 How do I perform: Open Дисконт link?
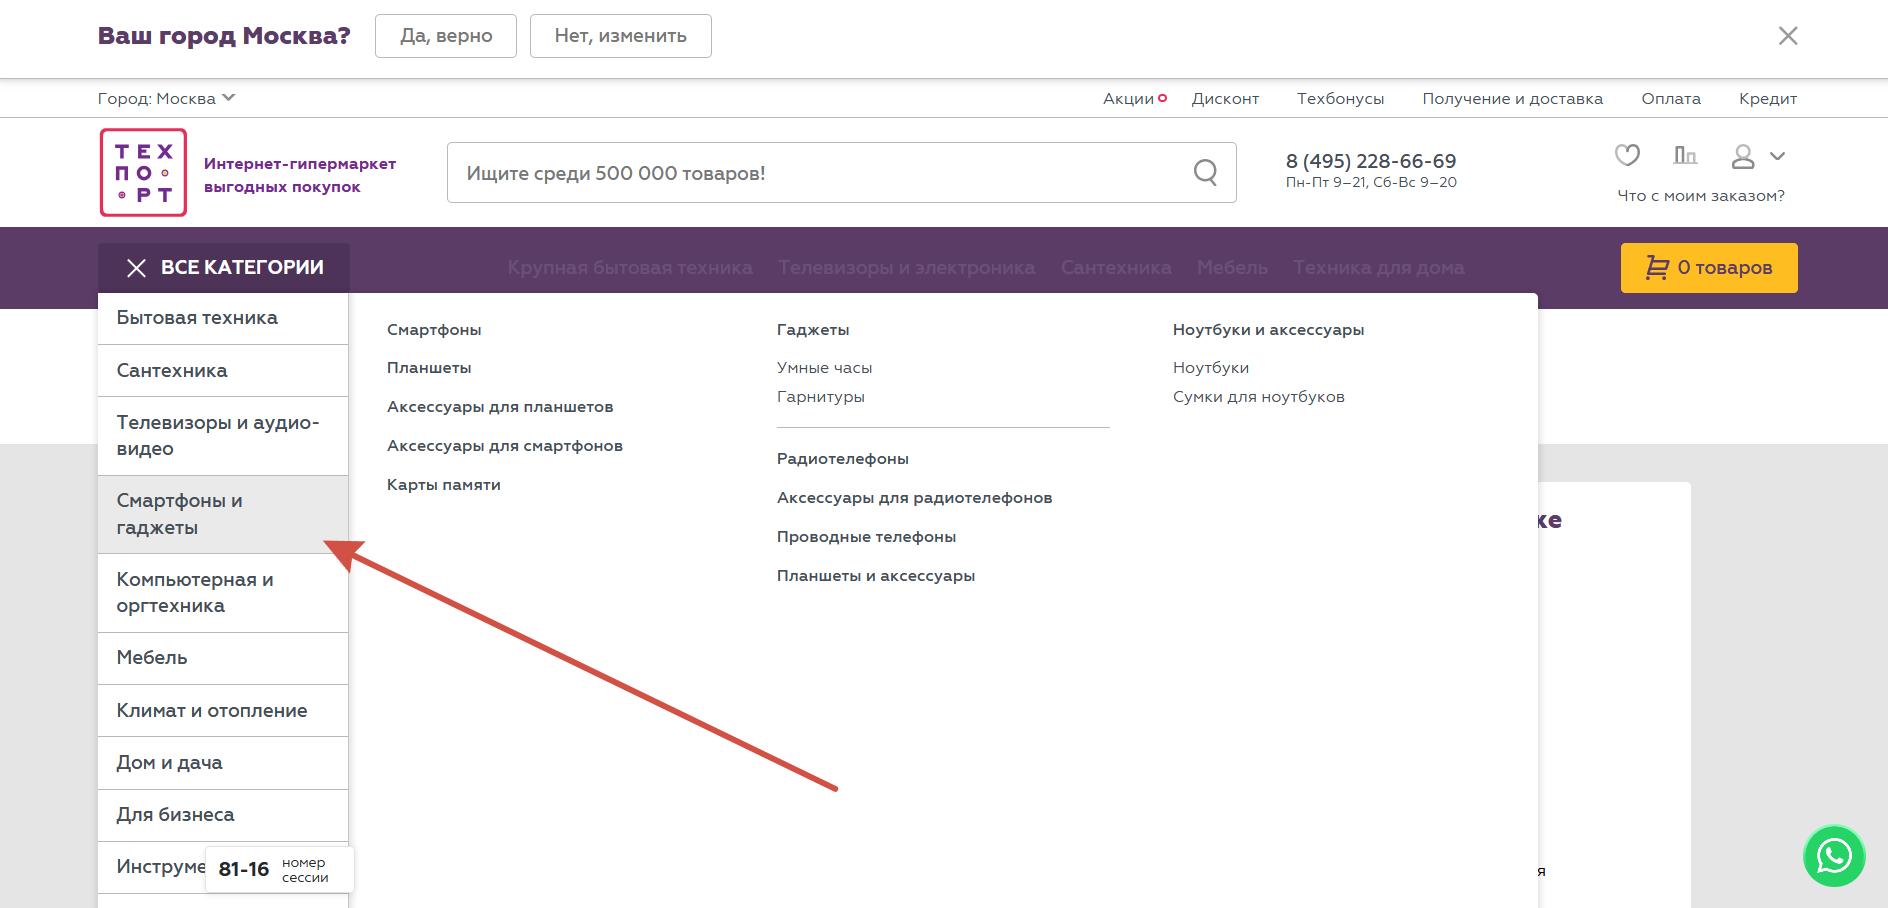tap(1225, 98)
